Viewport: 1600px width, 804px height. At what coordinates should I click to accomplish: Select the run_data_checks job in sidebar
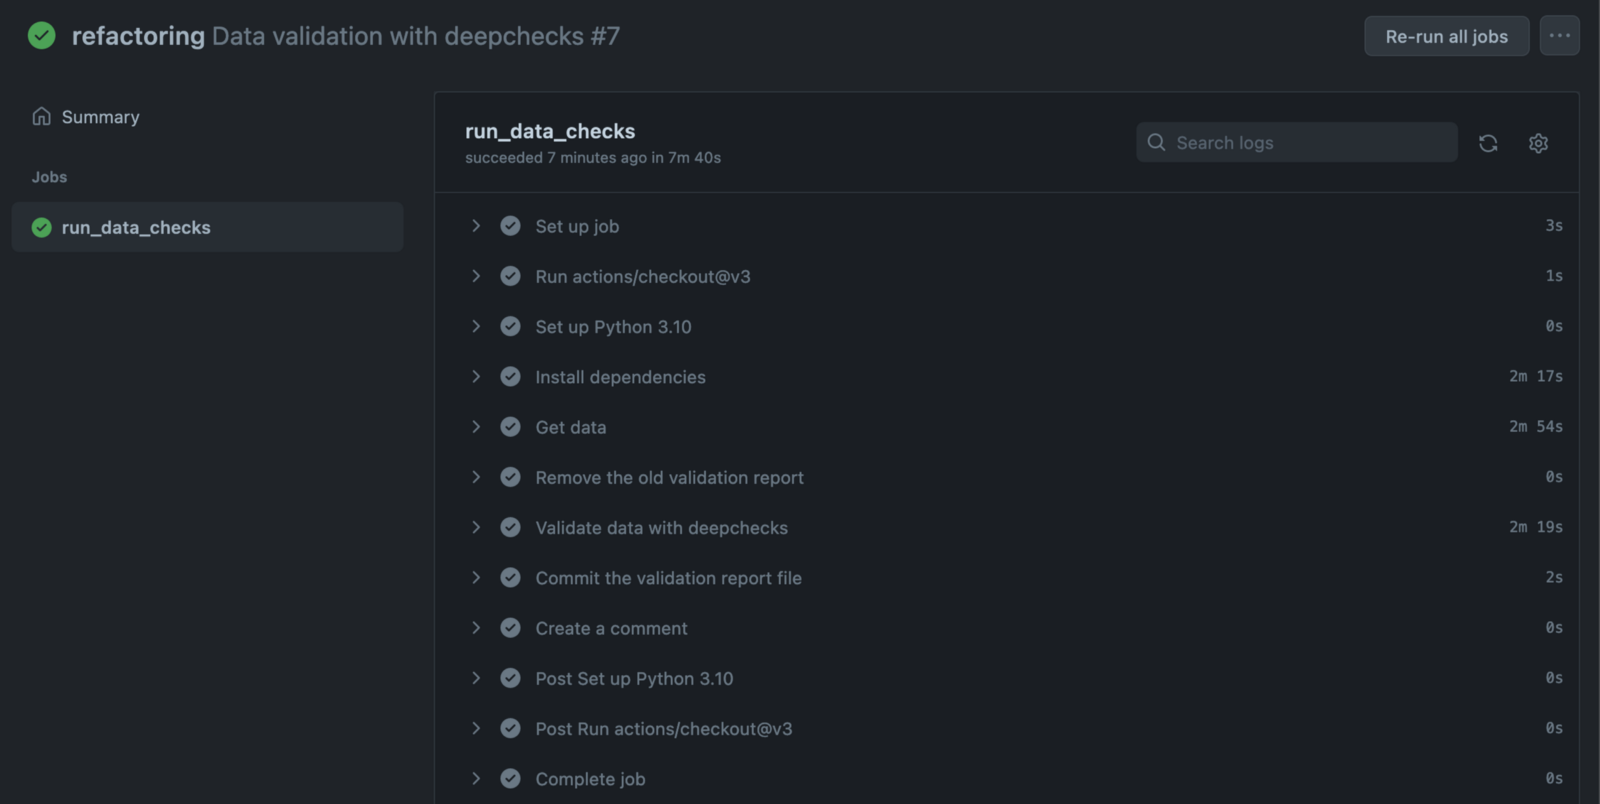[x=136, y=228]
